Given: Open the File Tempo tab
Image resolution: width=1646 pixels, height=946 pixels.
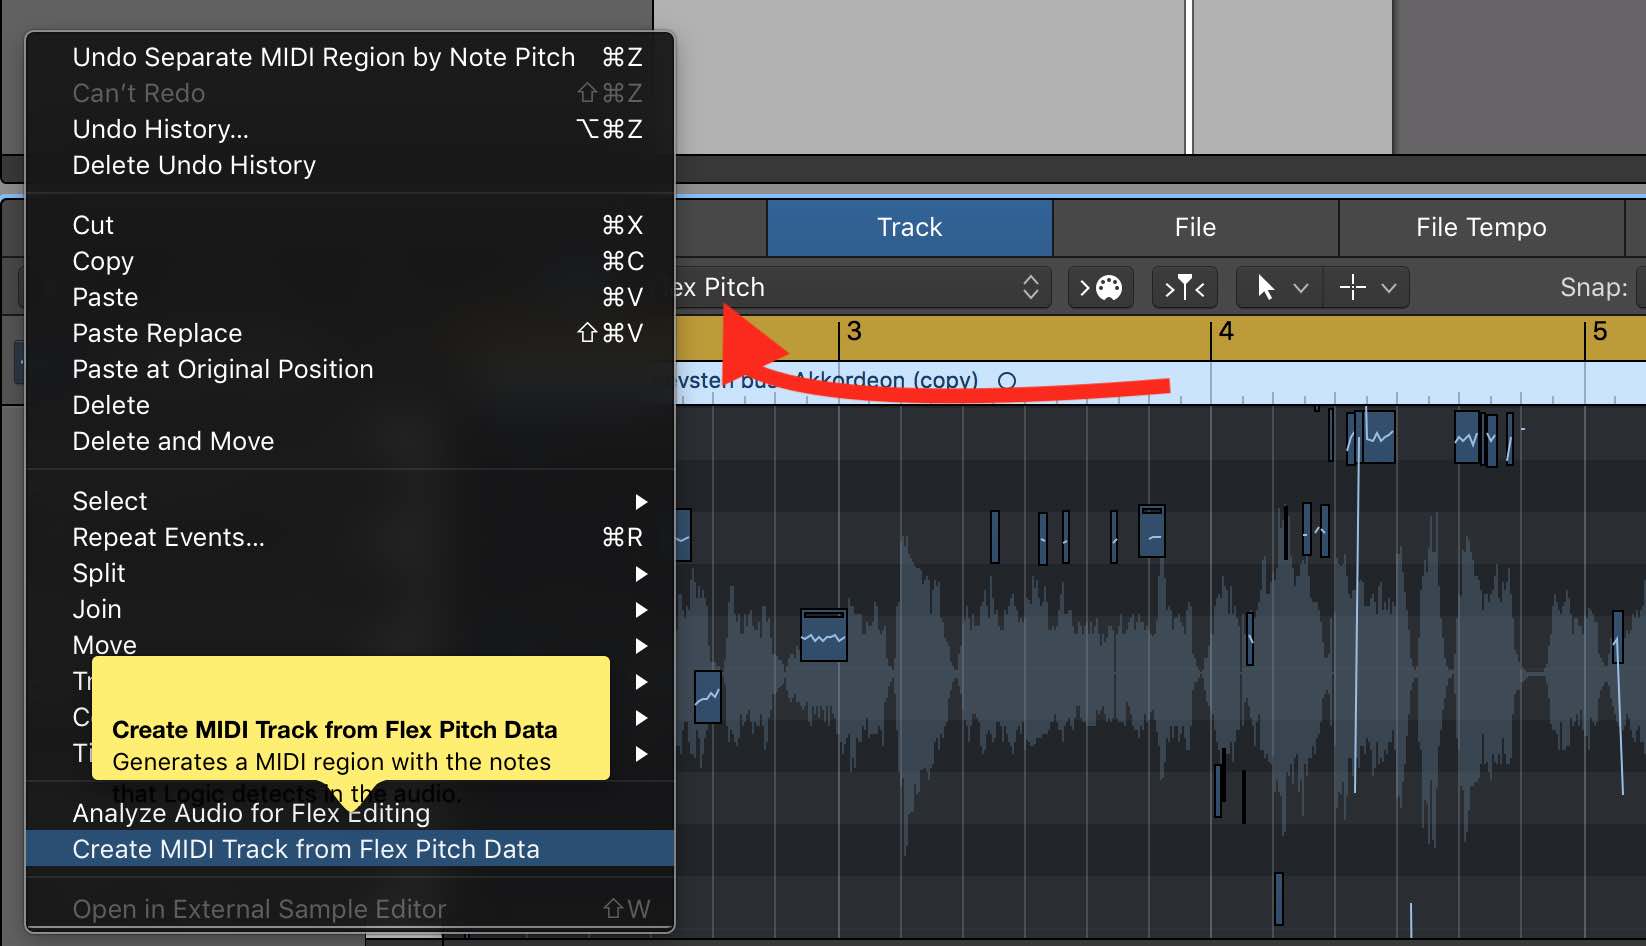Looking at the screenshot, I should click(x=1480, y=228).
